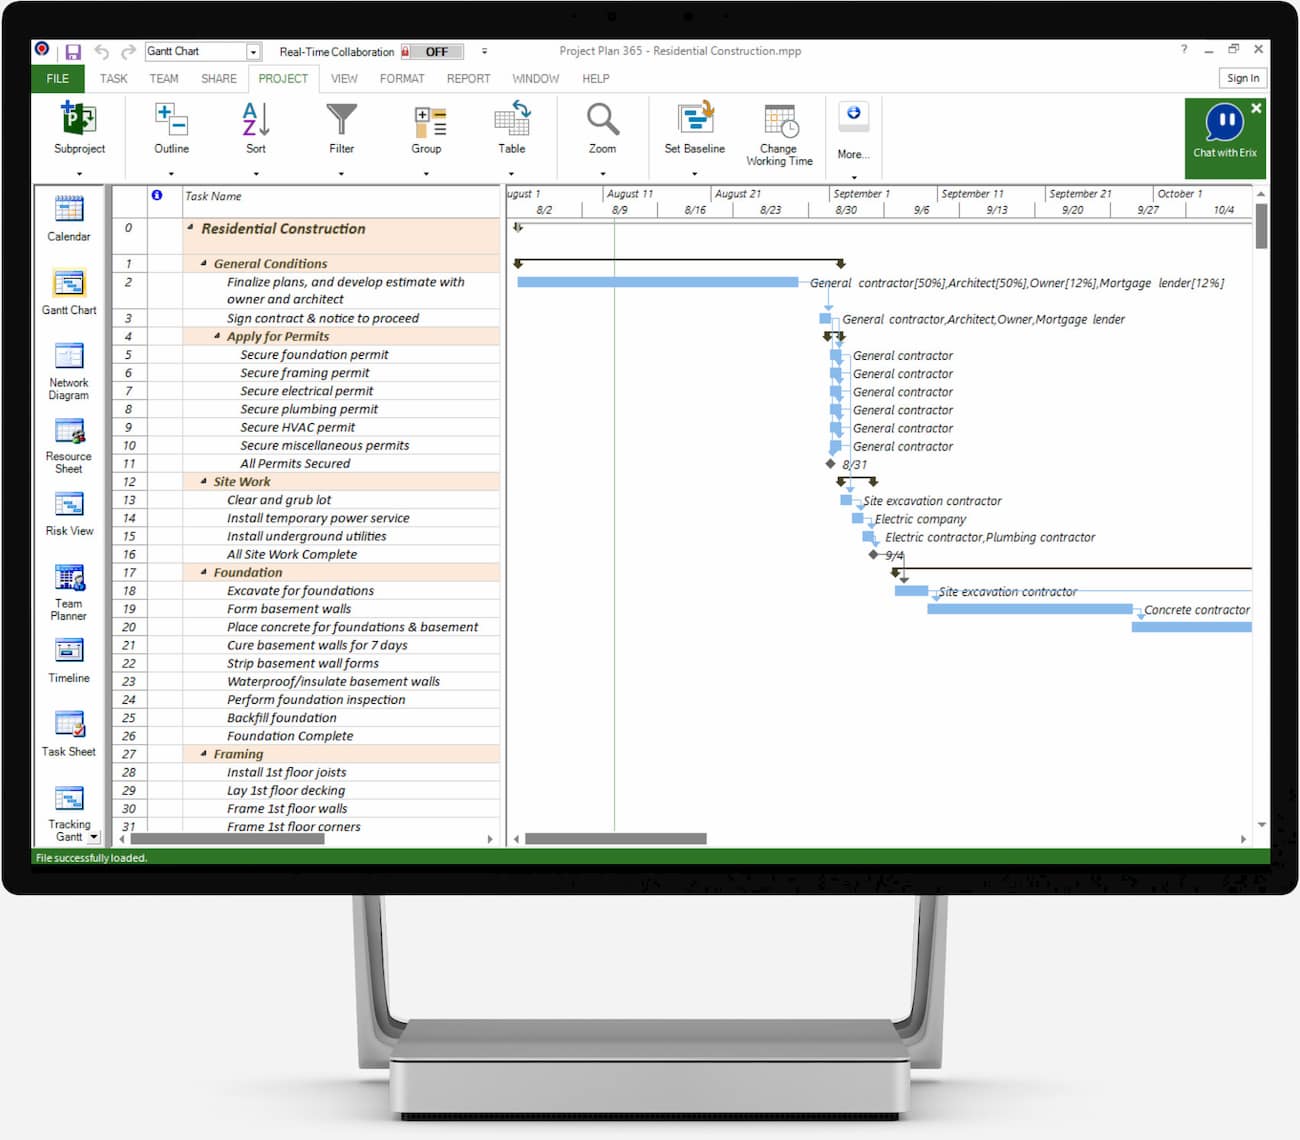The height and width of the screenshot is (1140, 1300).
Task: Collapse the Residential Construction summary task
Action: pos(190,228)
